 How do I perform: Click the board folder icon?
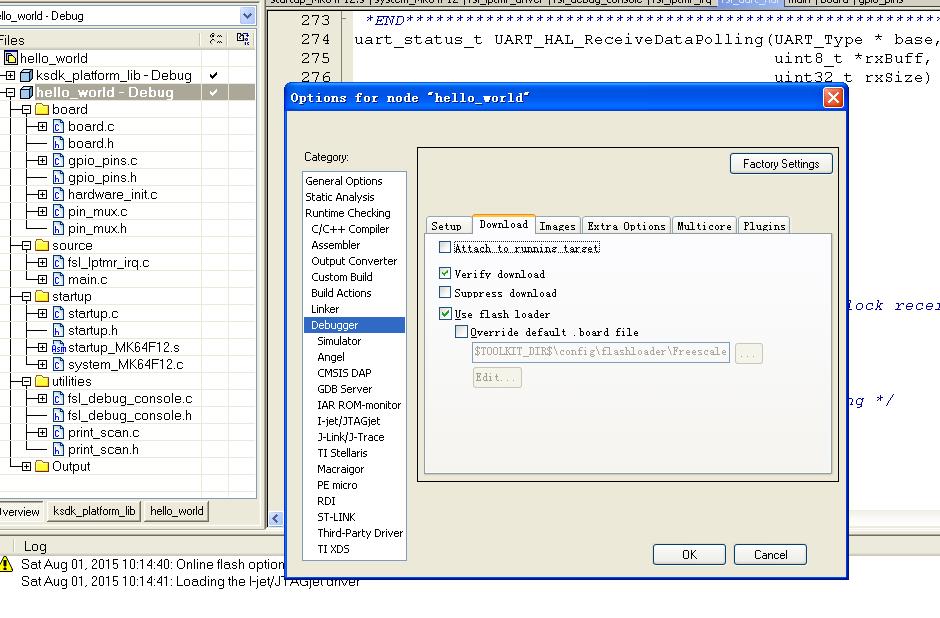(42, 110)
